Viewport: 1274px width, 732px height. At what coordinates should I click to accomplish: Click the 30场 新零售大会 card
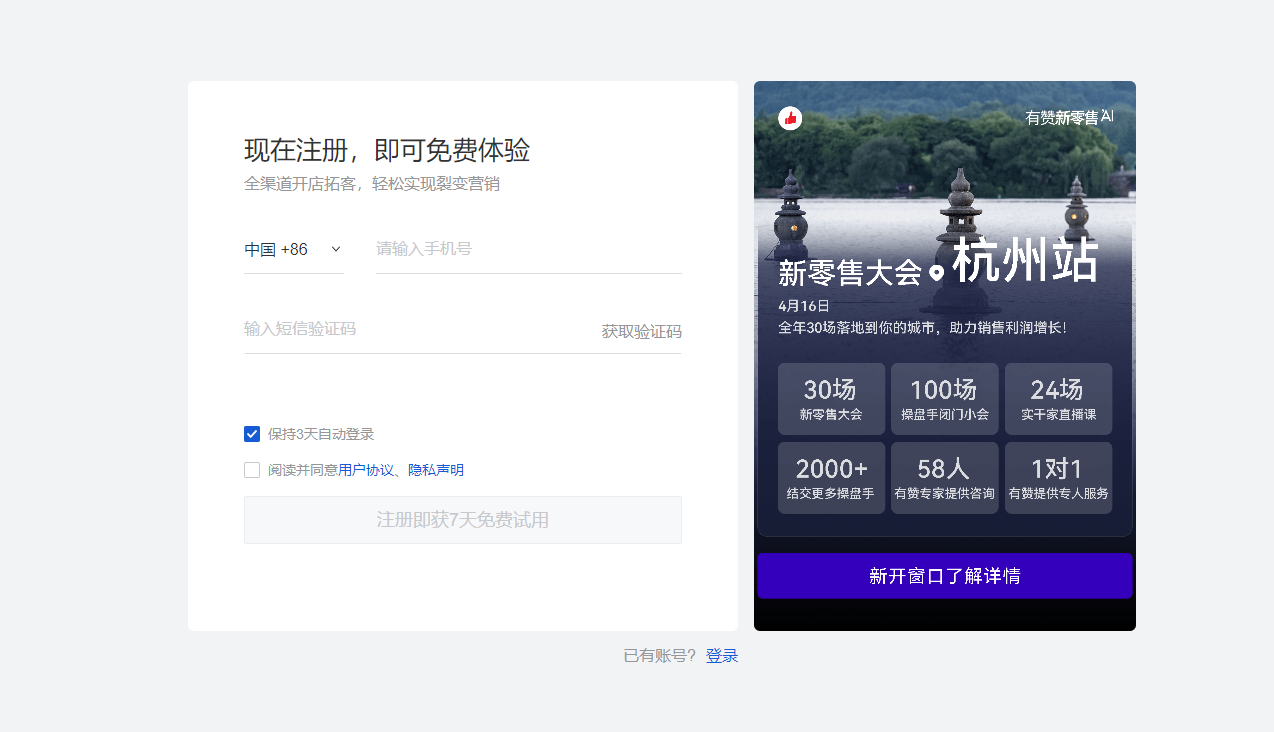tap(831, 399)
